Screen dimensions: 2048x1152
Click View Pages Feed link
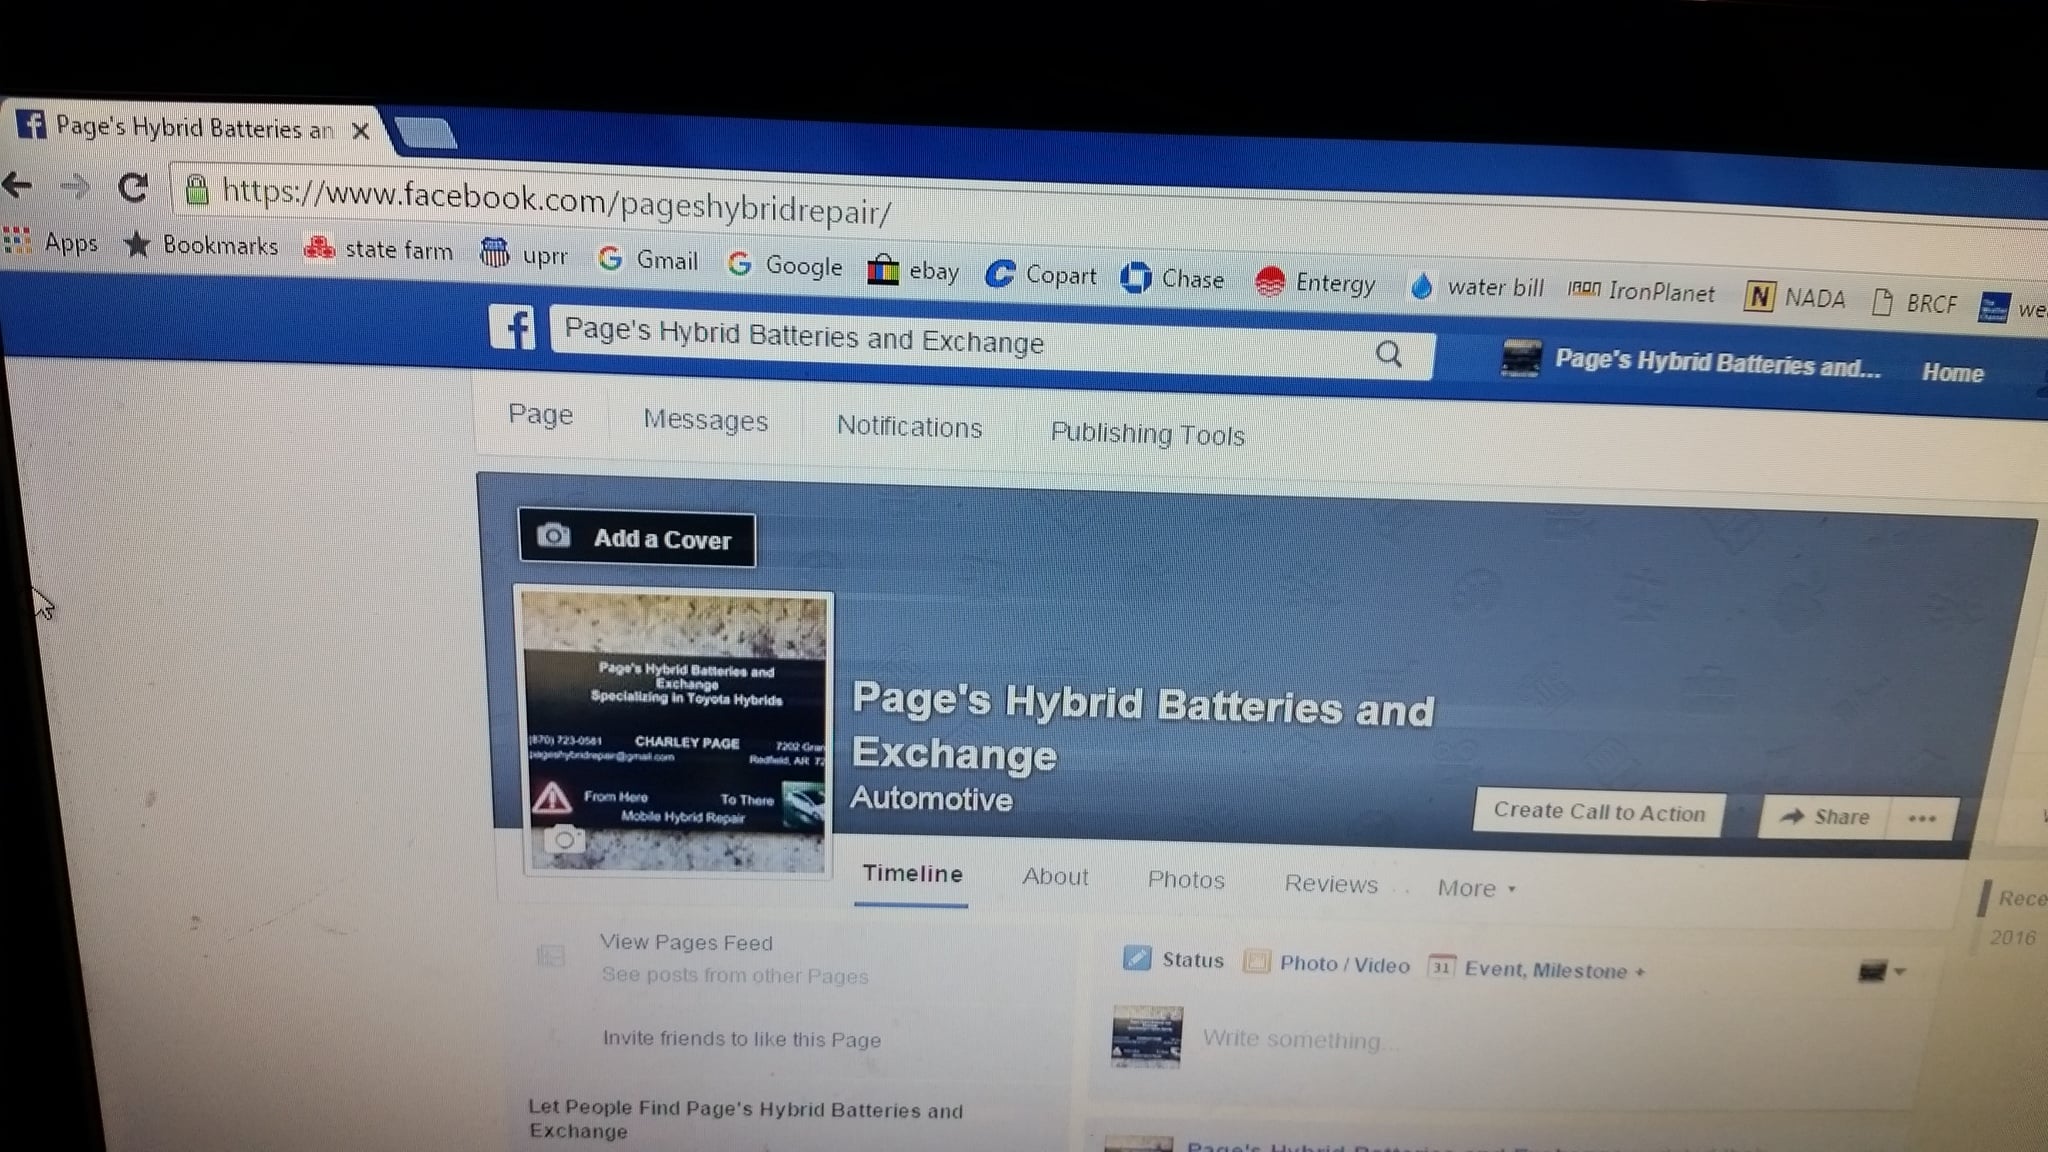pos(686,943)
